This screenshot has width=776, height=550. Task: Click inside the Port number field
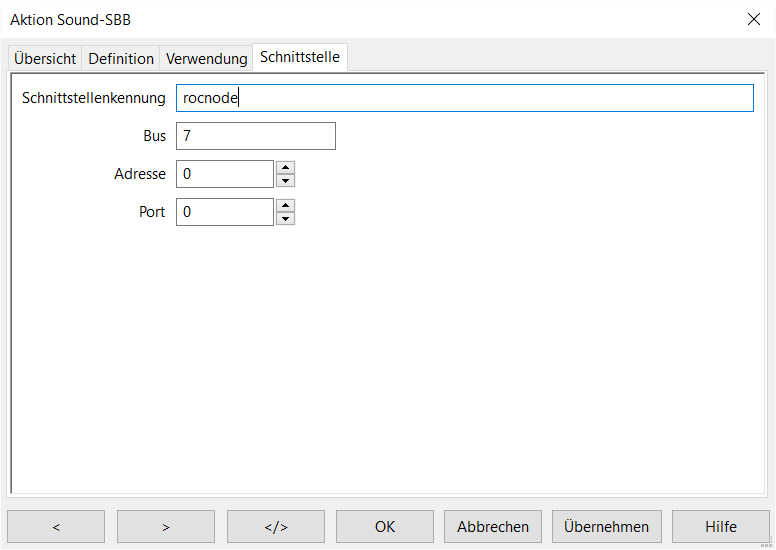[x=224, y=212]
